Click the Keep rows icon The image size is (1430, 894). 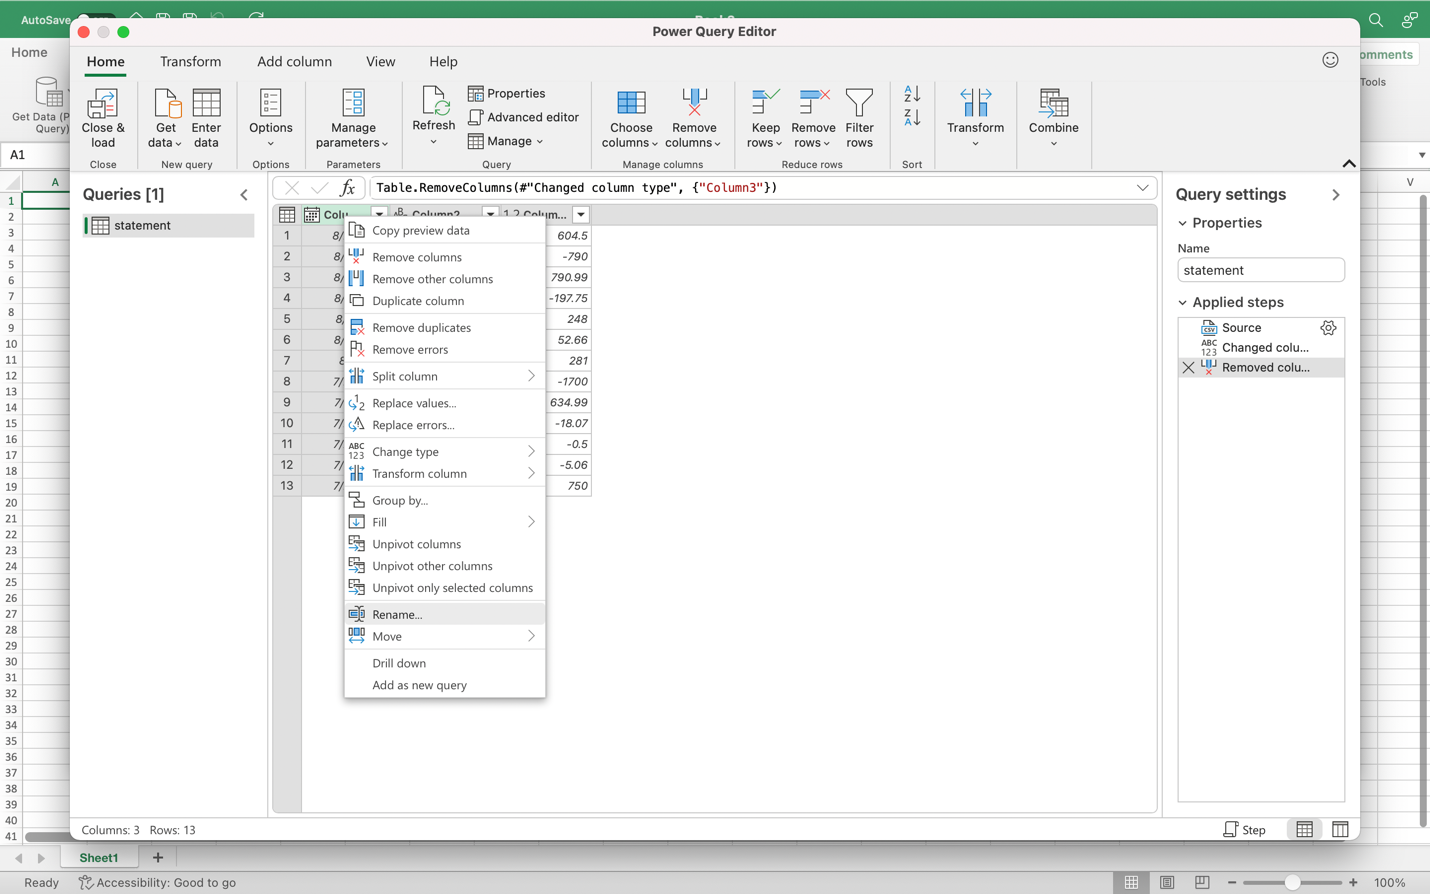pyautogui.click(x=765, y=104)
